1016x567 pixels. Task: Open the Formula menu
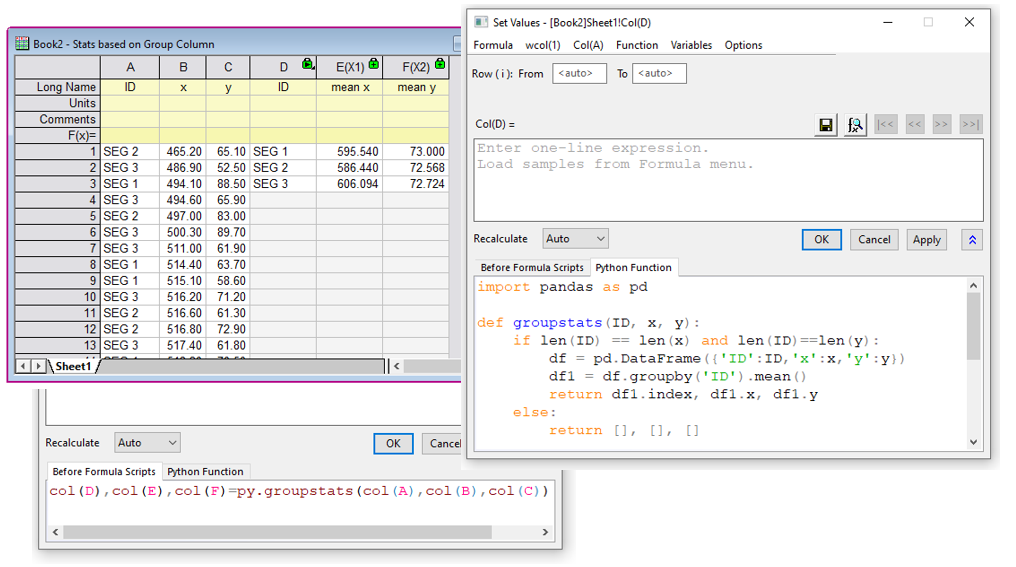493,45
